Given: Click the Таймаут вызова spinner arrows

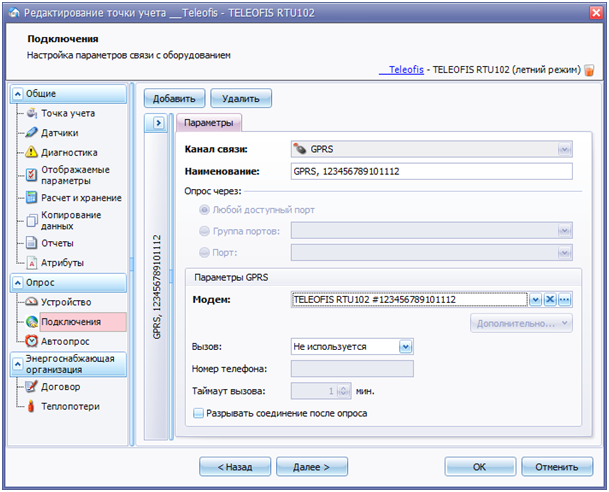Looking at the screenshot, I should (x=343, y=391).
